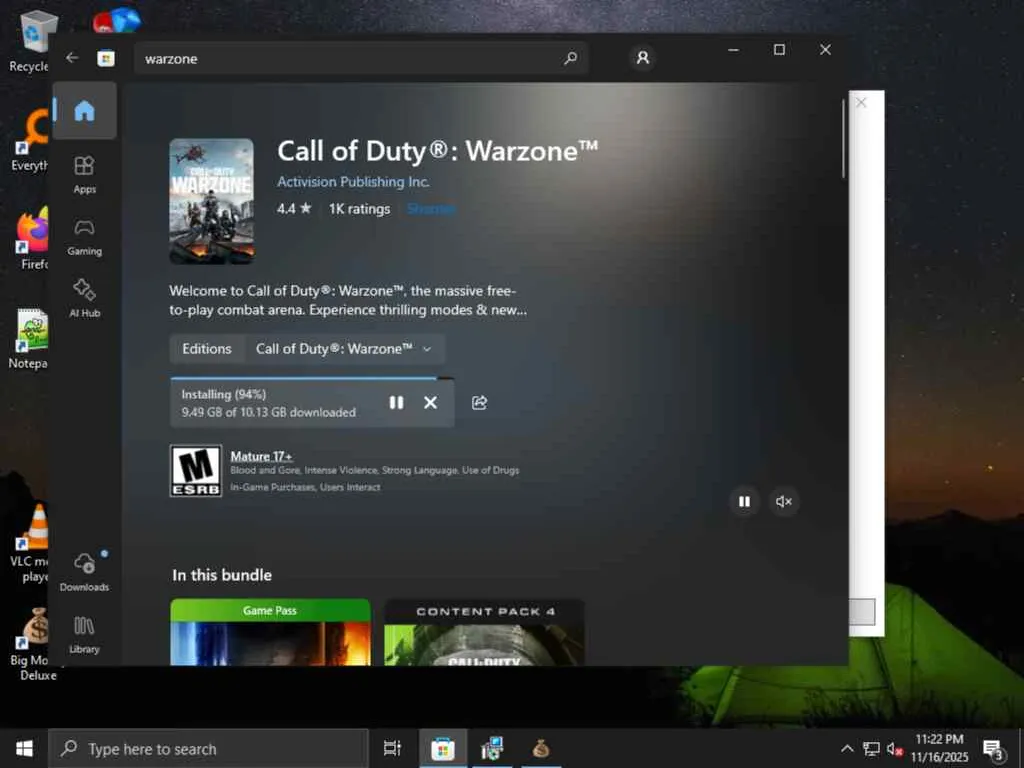Screen dimensions: 1024x768
Task: Share the Warzone store page
Action: [x=479, y=402]
